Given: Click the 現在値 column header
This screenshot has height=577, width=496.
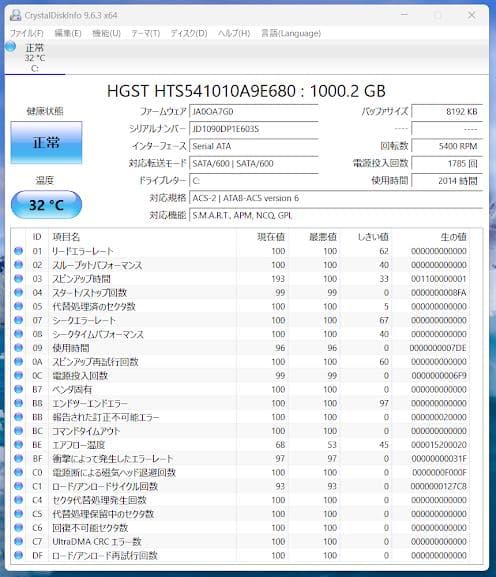Looking at the screenshot, I should [271, 237].
